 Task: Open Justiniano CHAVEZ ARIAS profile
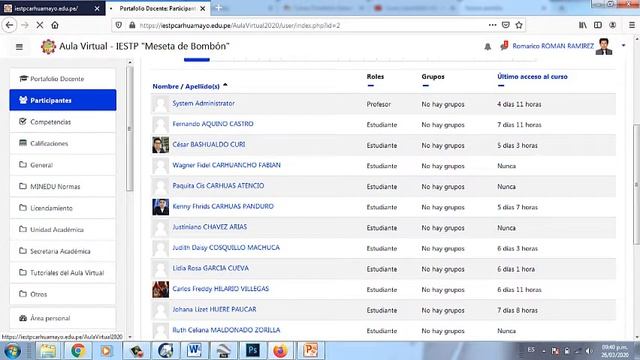click(209, 227)
